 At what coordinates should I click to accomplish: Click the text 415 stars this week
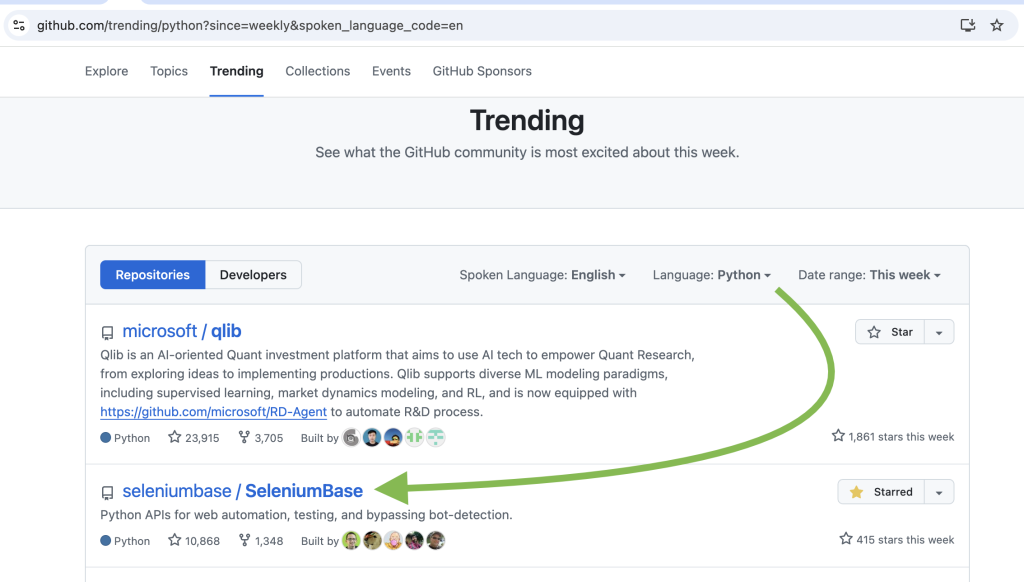897,540
